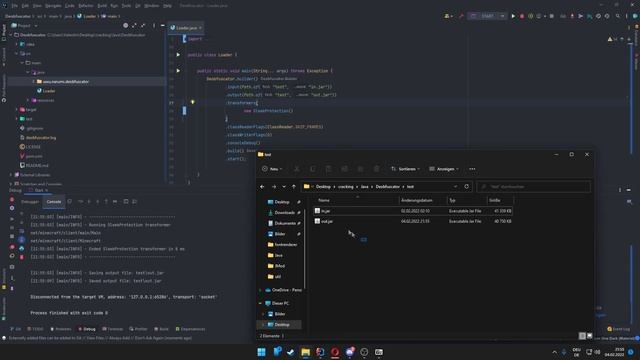This screenshot has width=640, height=360.
Task: Click the yellow lightbulb intention icon in the editor
Action: pyautogui.click(x=193, y=102)
